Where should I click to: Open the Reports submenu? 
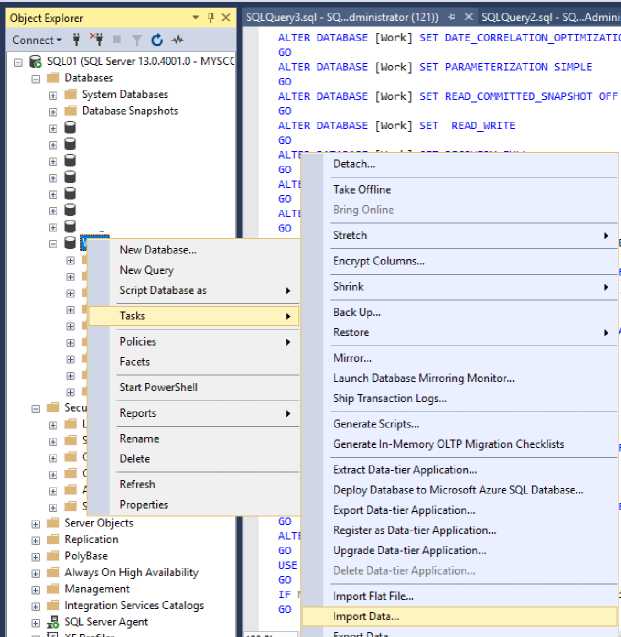[x=194, y=413]
